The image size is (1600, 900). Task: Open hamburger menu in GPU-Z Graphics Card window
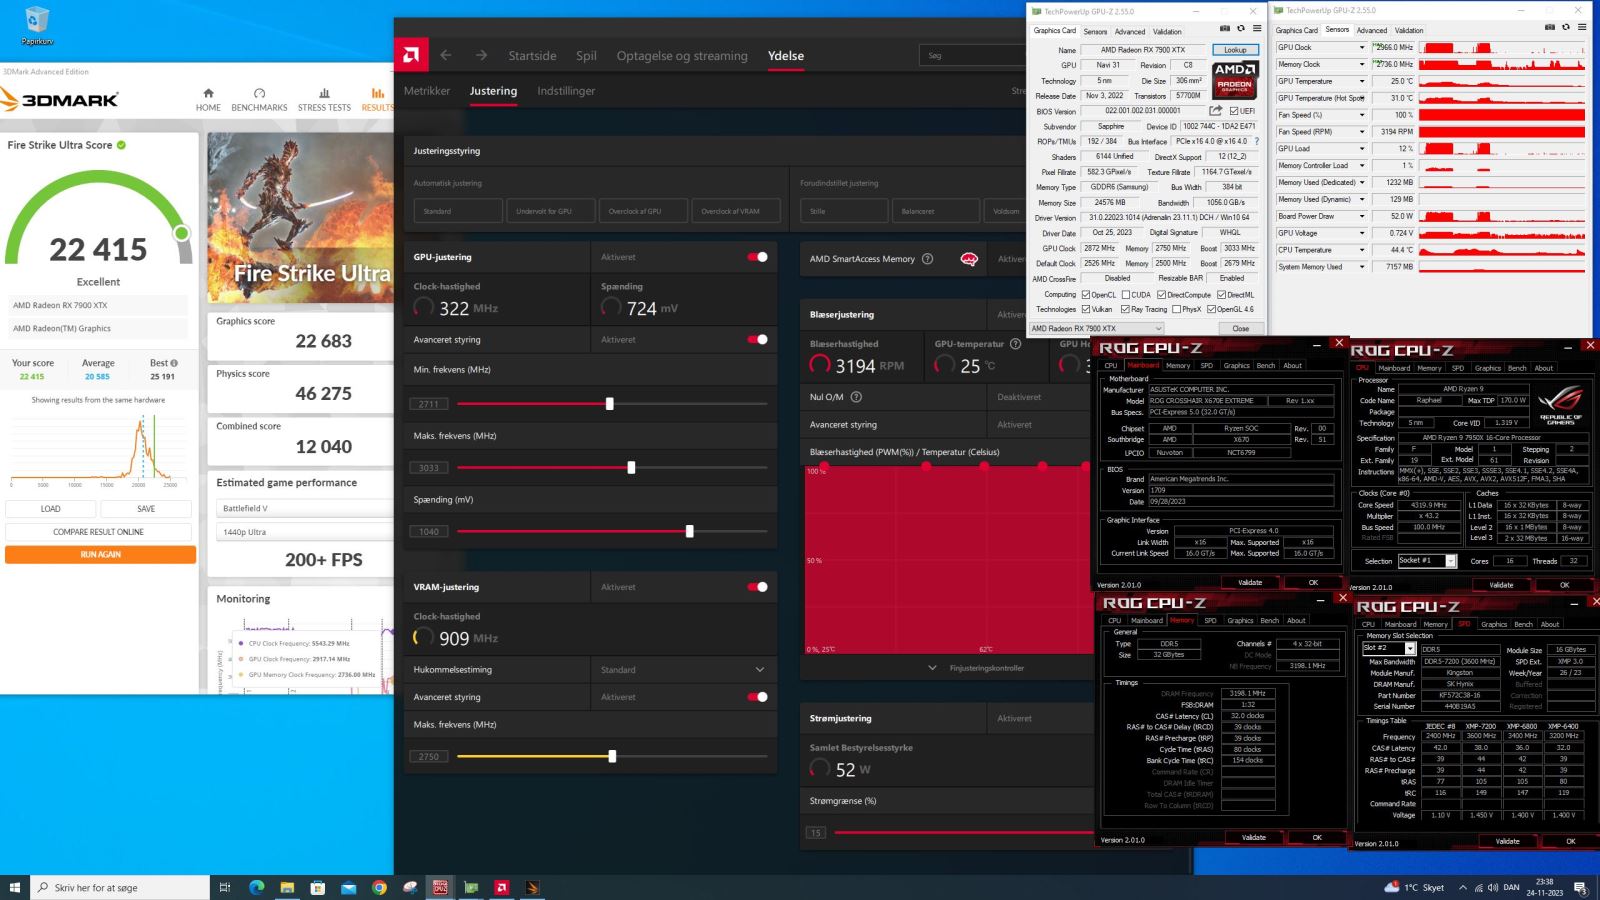point(1257,28)
